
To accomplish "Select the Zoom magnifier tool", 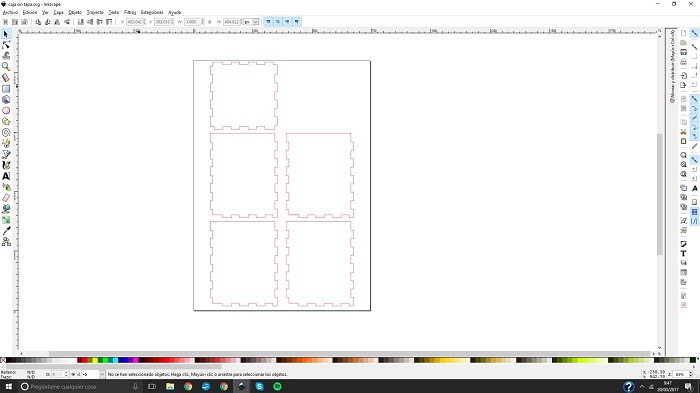I will pyautogui.click(x=6, y=67).
